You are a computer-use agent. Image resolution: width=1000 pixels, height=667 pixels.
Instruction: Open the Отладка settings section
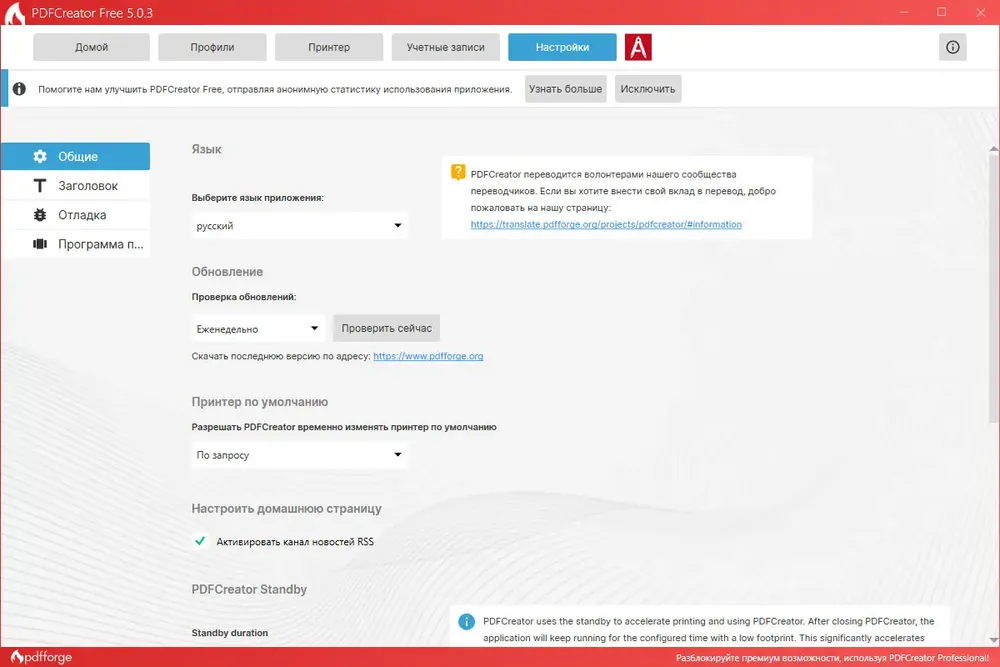click(75, 215)
